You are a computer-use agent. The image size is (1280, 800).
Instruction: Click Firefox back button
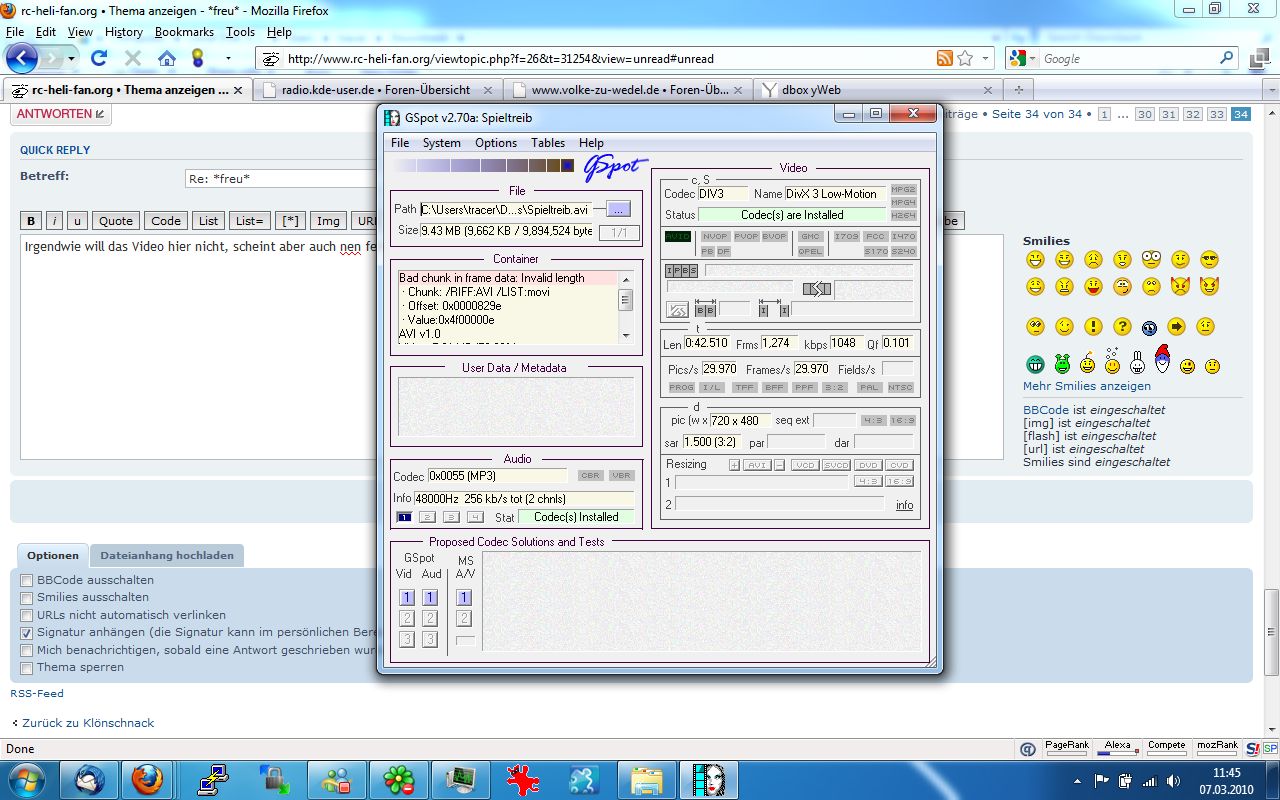click(22, 58)
